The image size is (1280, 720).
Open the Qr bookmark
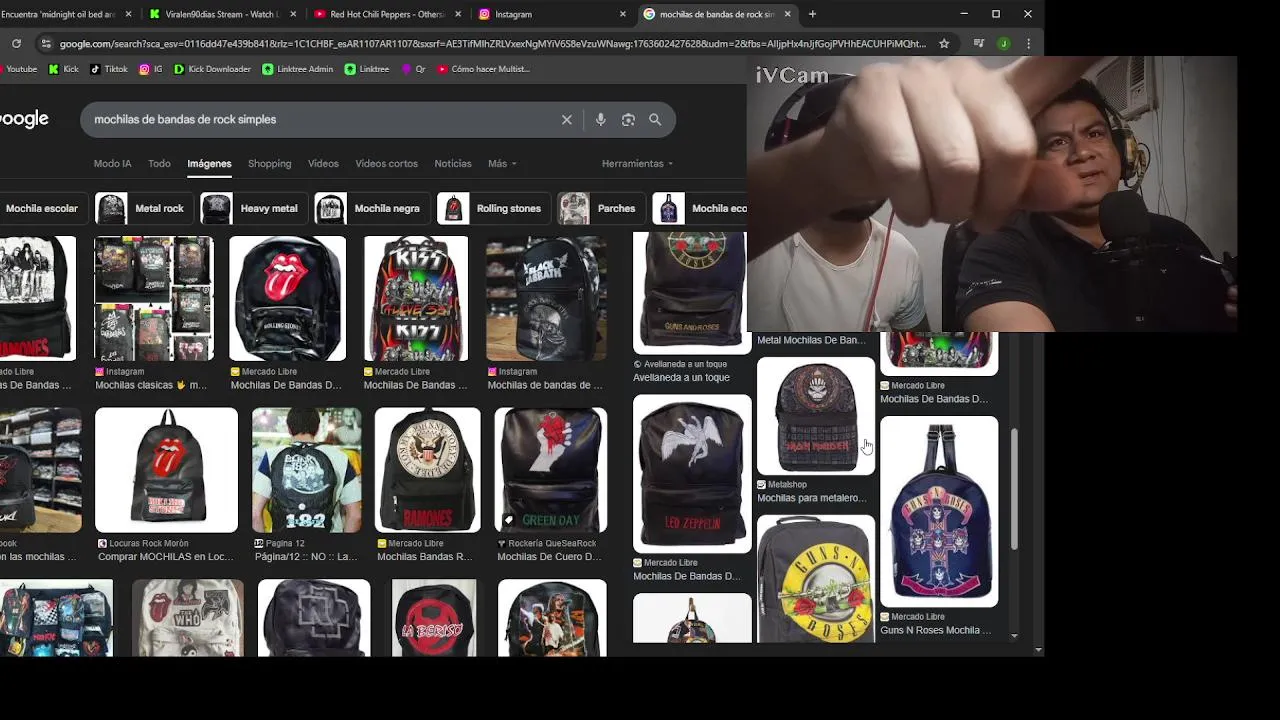point(414,69)
